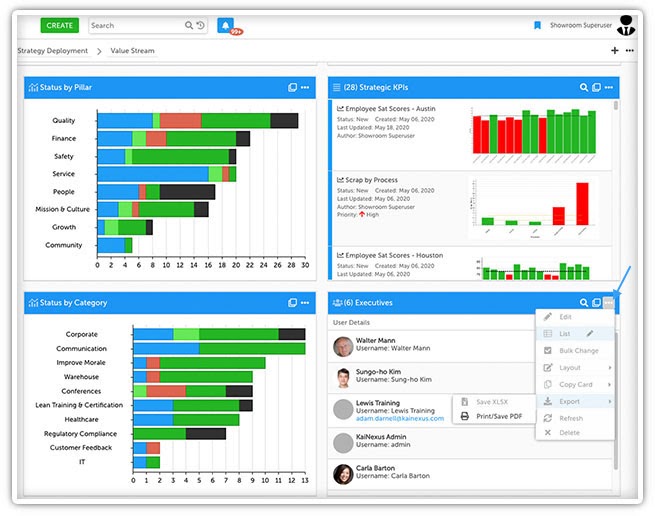Click pencil icon beside List option
655x516 pixels.
(x=589, y=333)
